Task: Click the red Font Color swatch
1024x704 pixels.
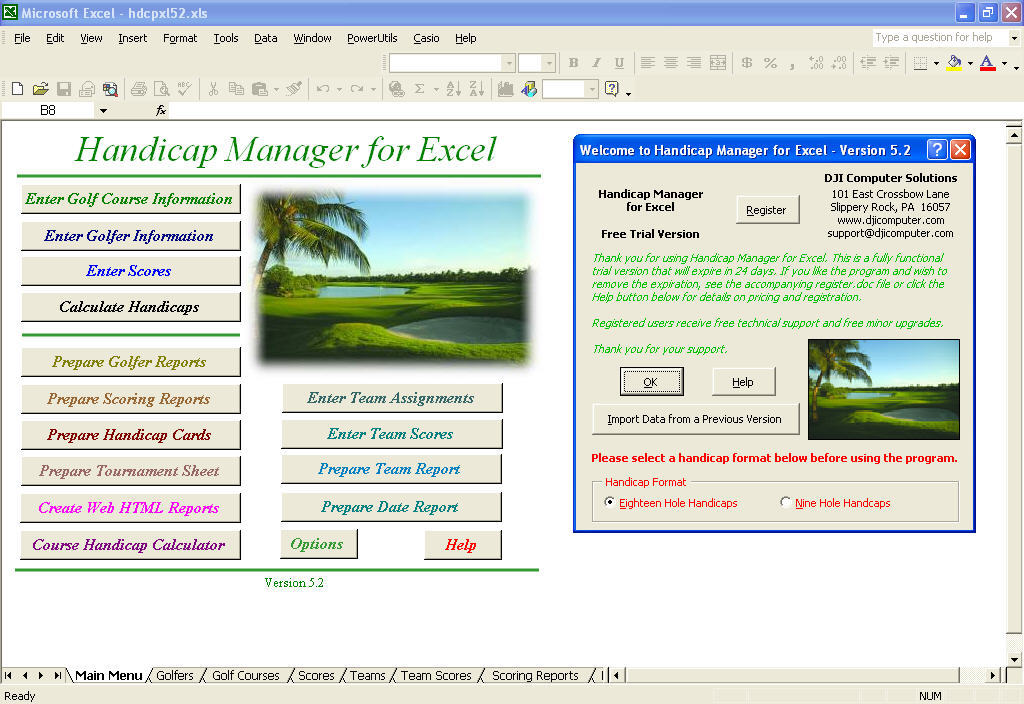Action: coord(988,63)
